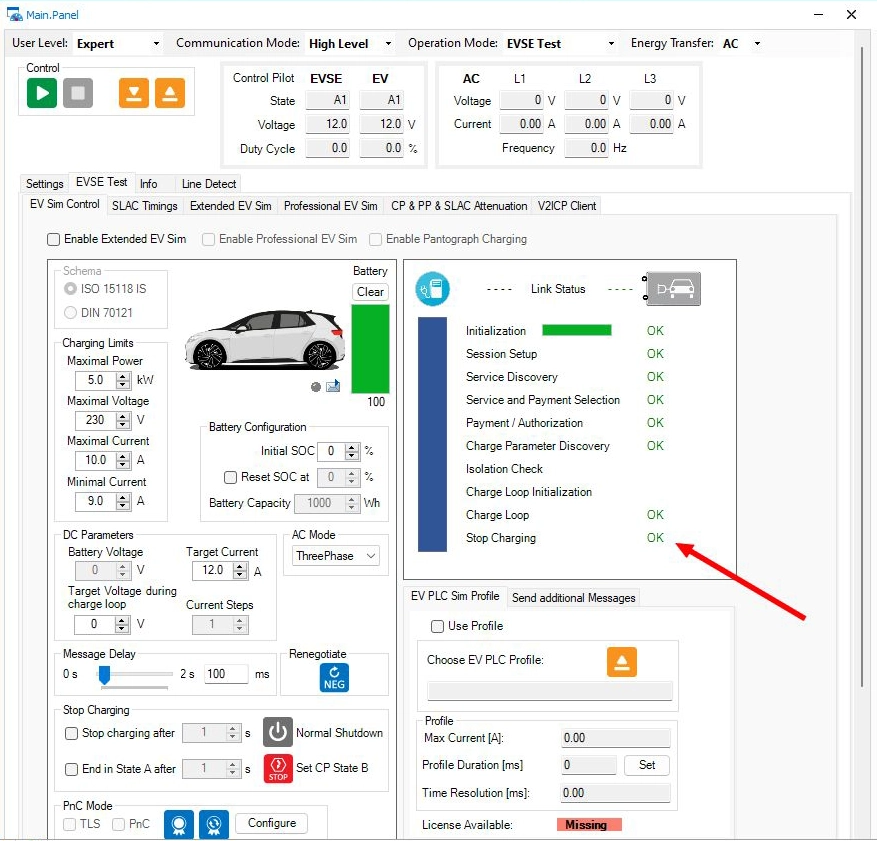The height and width of the screenshot is (841, 877).
Task: Check the Use Profile checkbox
Action: 437,626
